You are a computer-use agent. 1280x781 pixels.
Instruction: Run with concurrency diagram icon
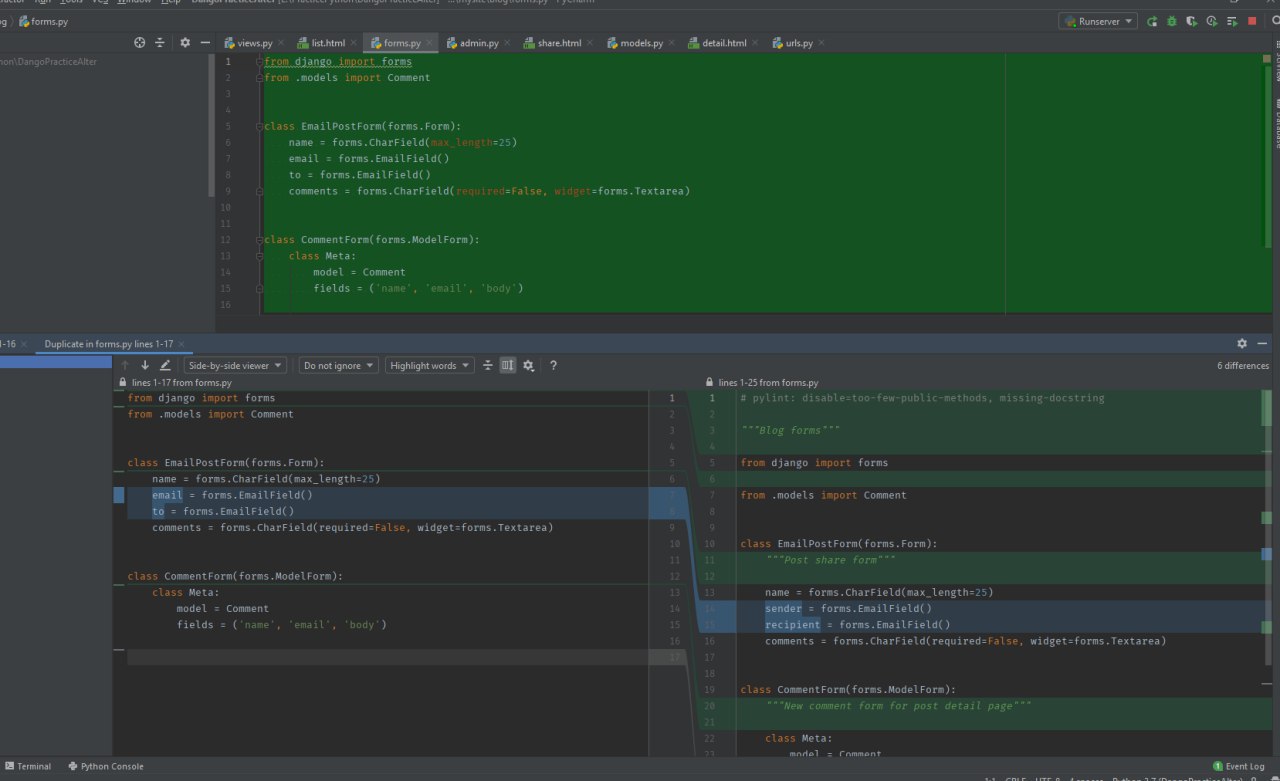1231,21
